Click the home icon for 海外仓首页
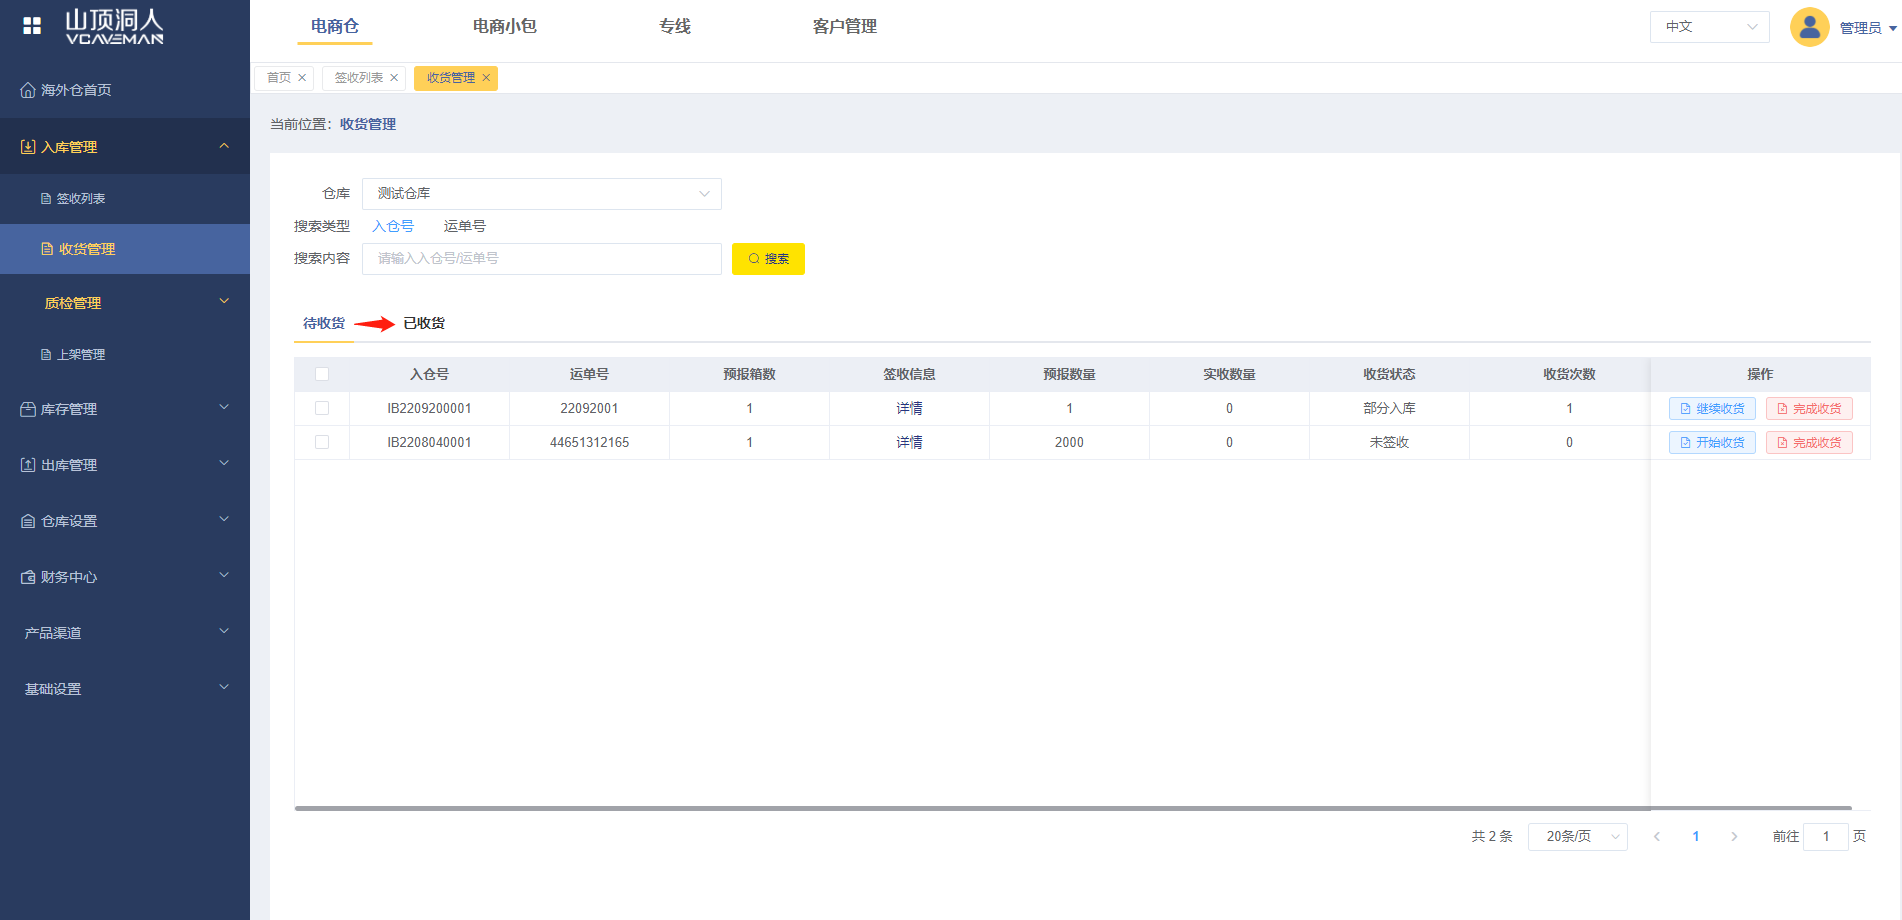The width and height of the screenshot is (1902, 920). pyautogui.click(x=28, y=91)
